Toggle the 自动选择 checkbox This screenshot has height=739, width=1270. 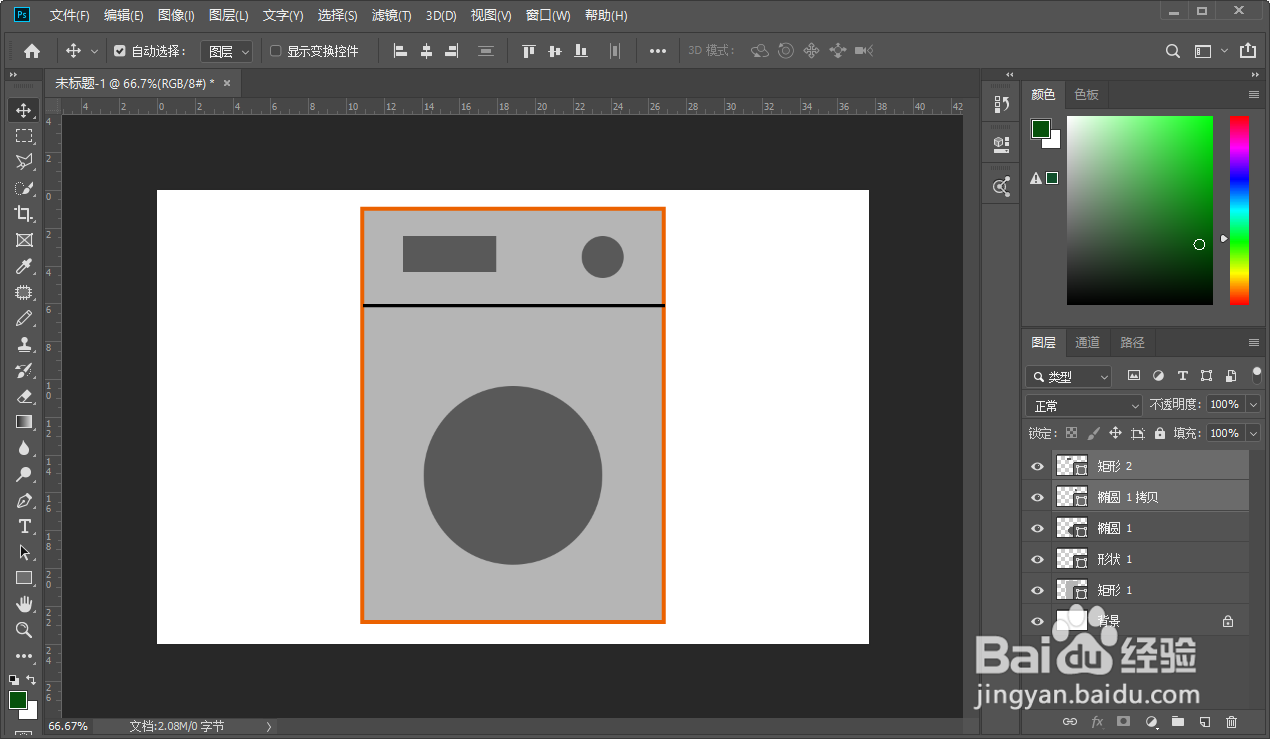(x=120, y=51)
